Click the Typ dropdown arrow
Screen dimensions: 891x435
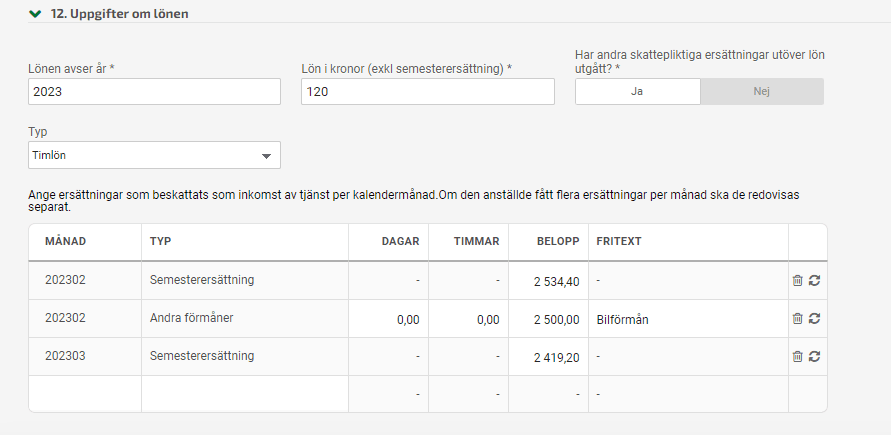pos(266,156)
